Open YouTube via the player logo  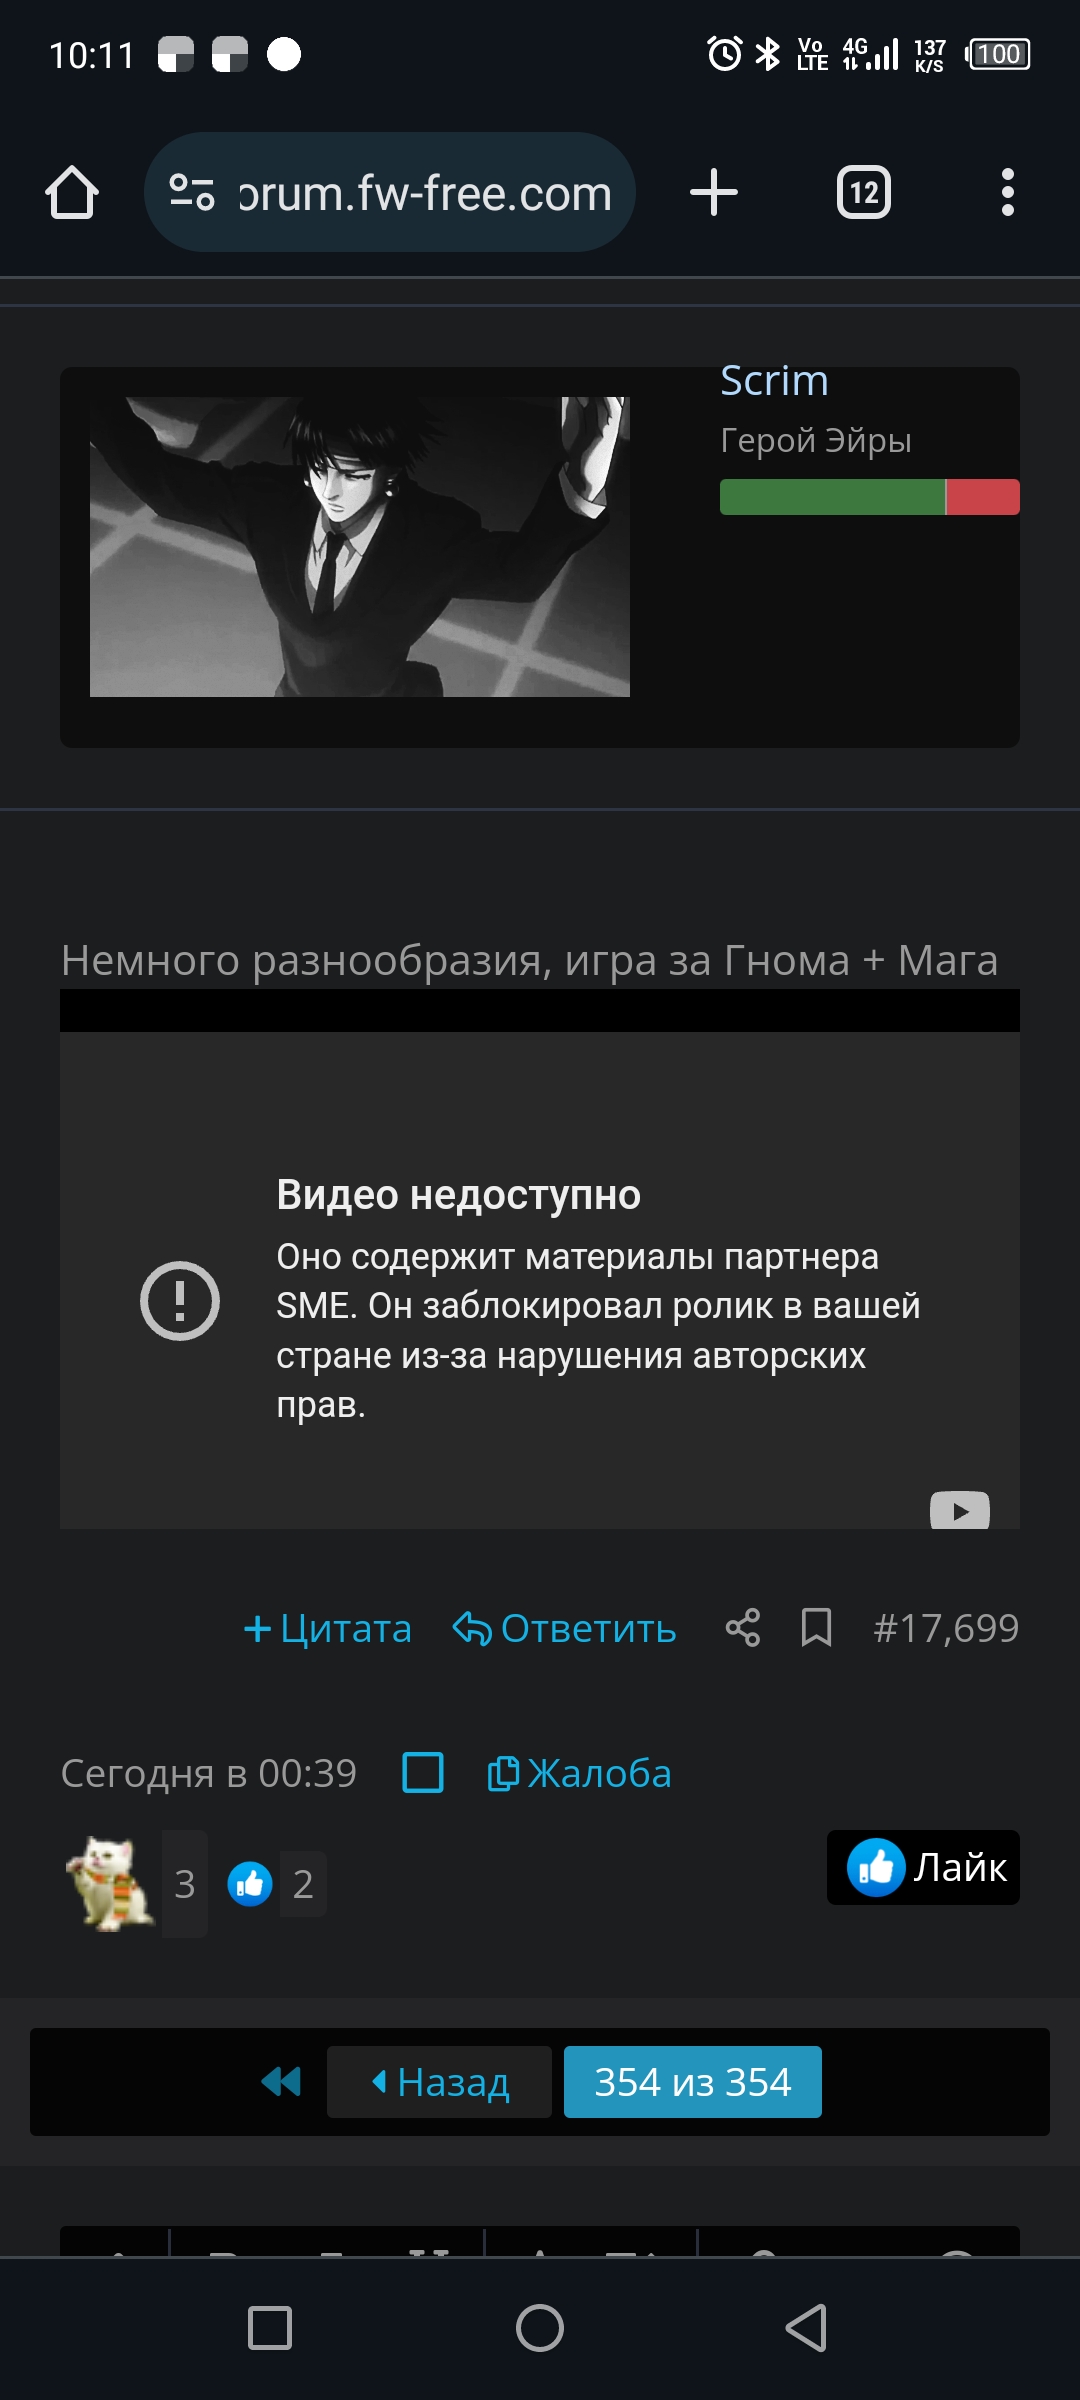[960, 1509]
